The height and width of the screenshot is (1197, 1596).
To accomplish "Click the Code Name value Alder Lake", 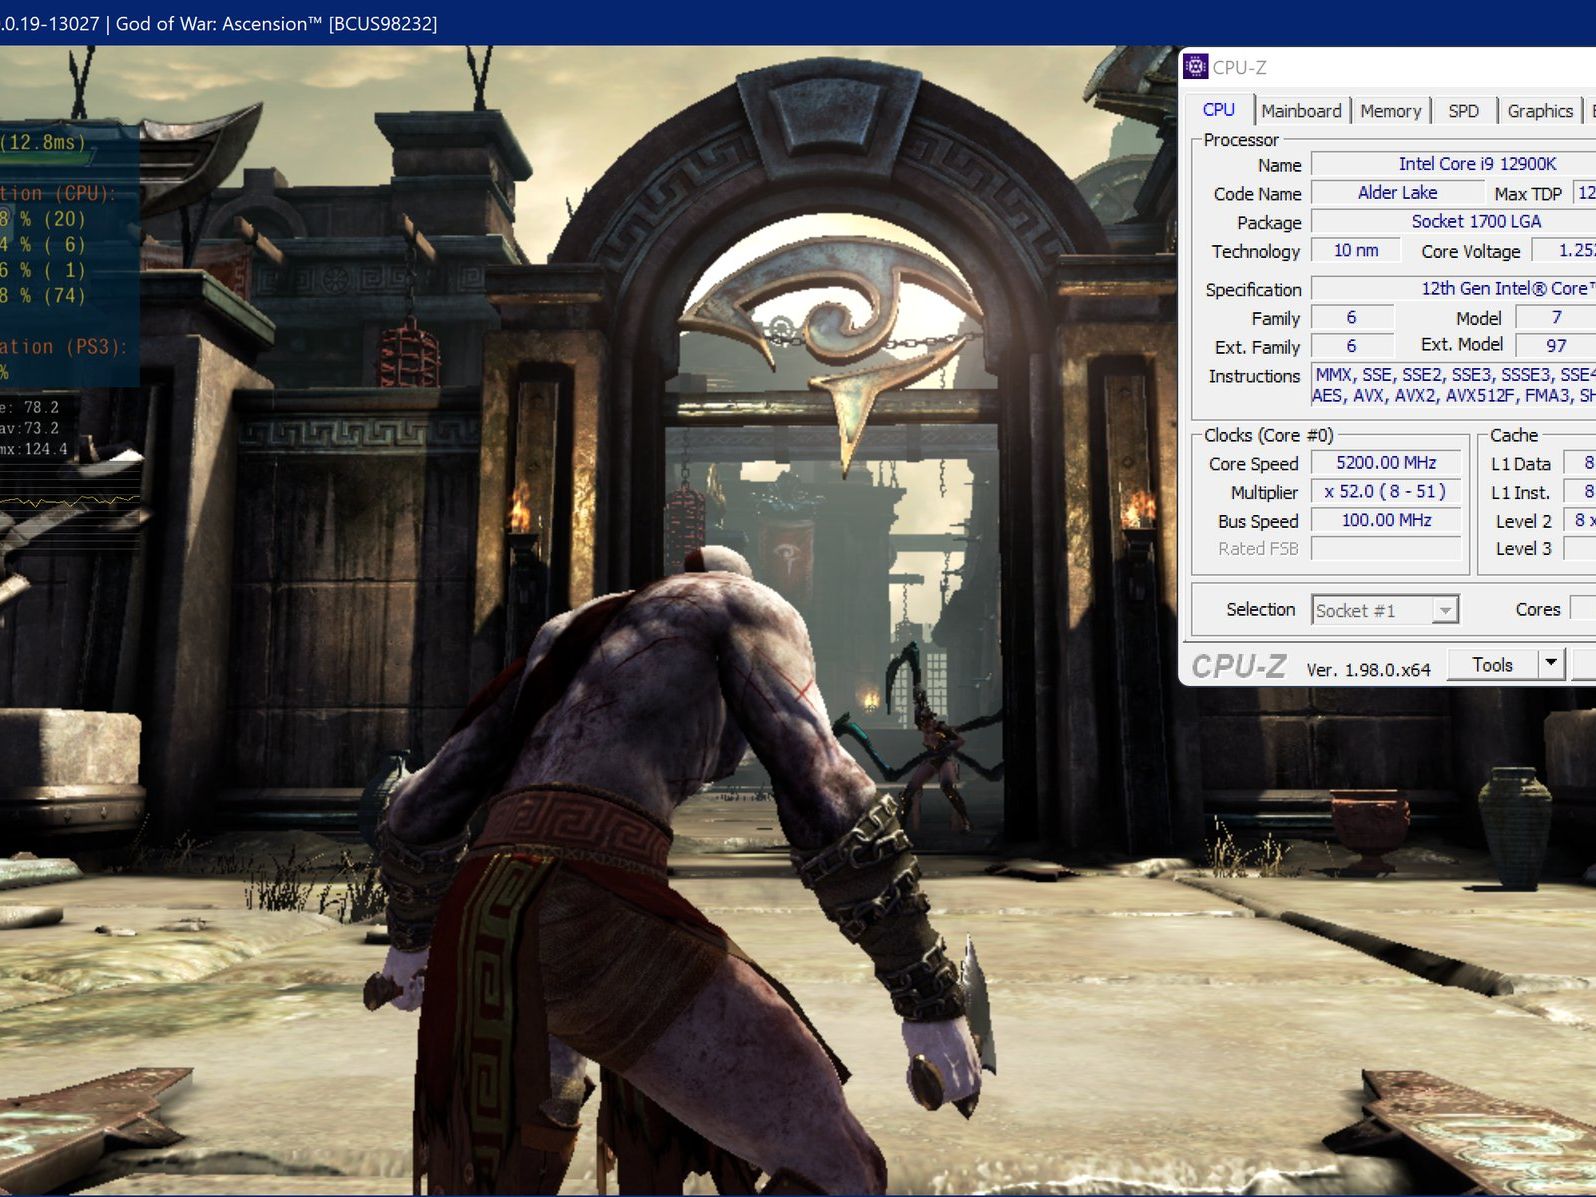I will tap(1397, 193).
